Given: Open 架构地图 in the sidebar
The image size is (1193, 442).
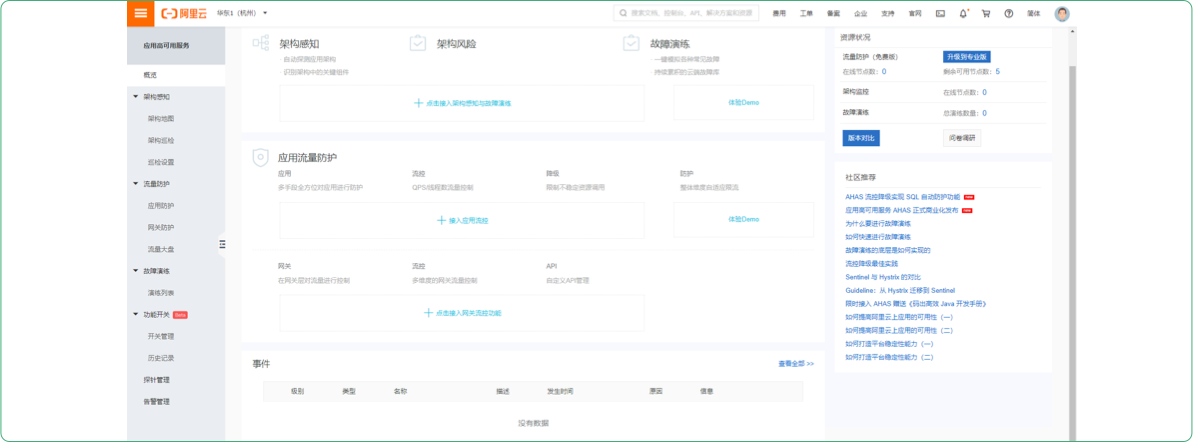Looking at the screenshot, I should (x=161, y=119).
